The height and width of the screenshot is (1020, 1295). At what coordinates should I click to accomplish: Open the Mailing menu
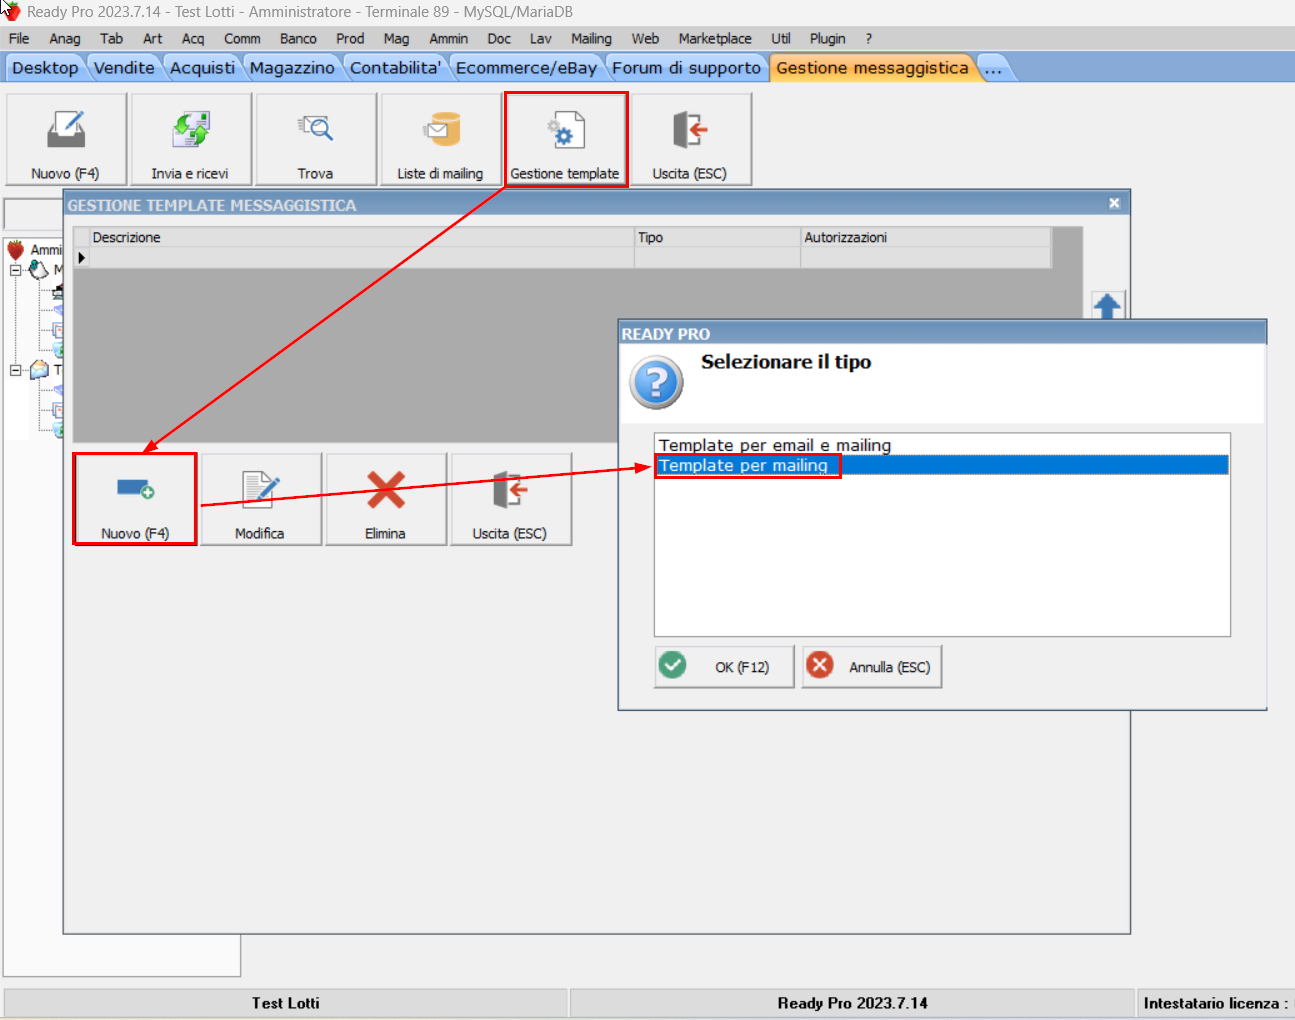(x=591, y=39)
